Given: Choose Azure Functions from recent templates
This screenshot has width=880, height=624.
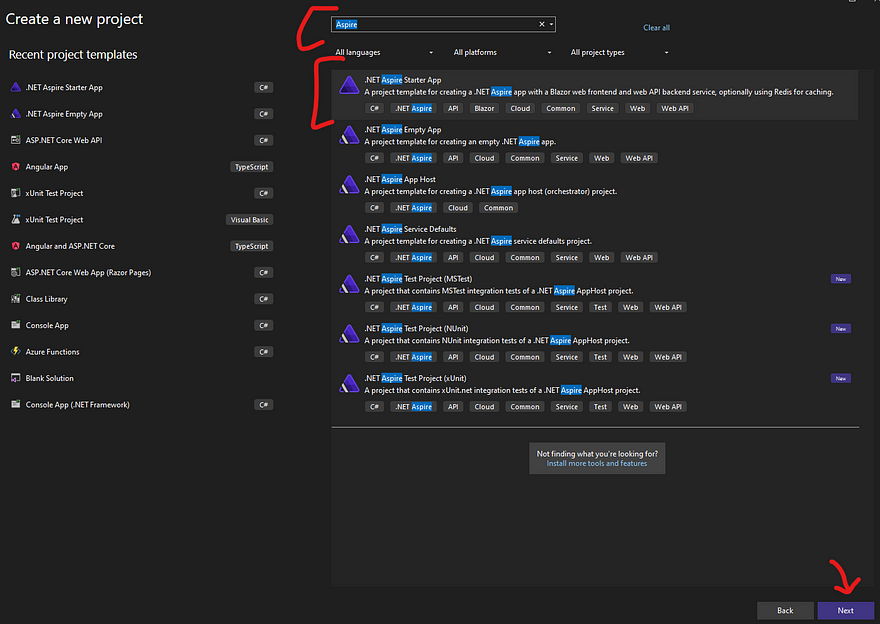Looking at the screenshot, I should [141, 351].
